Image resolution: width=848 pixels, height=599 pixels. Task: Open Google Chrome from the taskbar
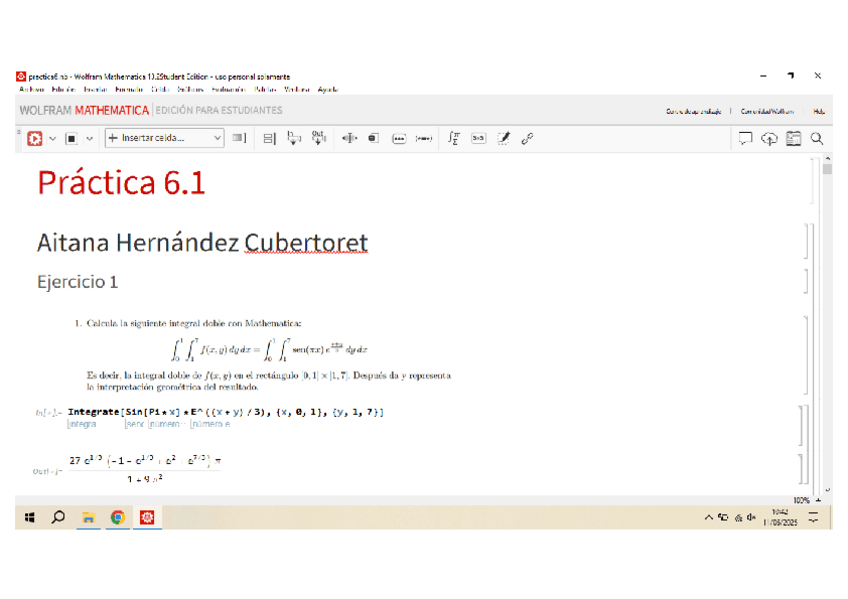pyautogui.click(x=117, y=517)
